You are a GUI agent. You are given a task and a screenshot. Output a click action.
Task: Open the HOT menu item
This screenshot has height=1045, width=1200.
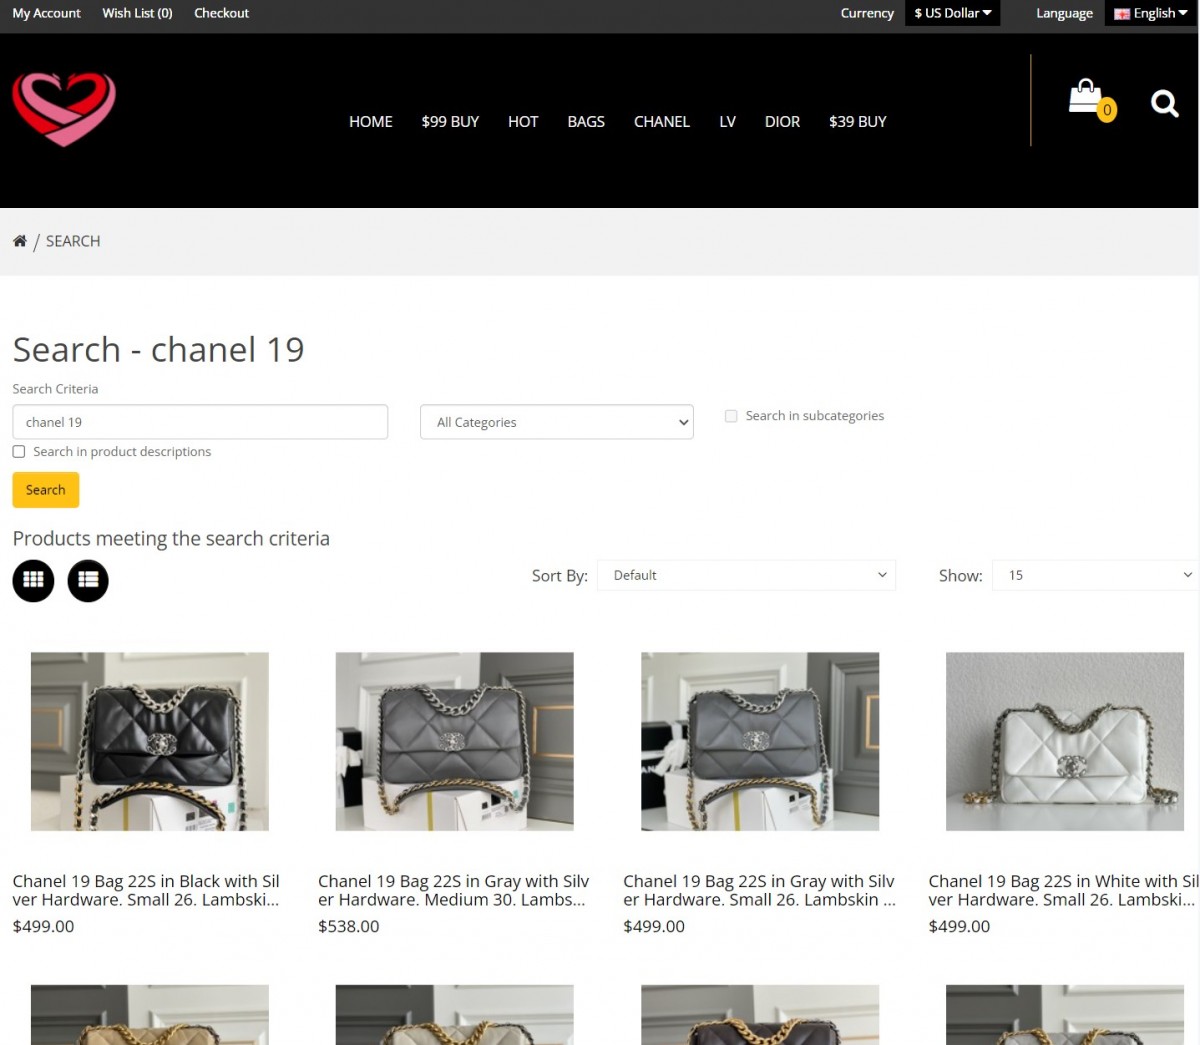pyautogui.click(x=523, y=121)
